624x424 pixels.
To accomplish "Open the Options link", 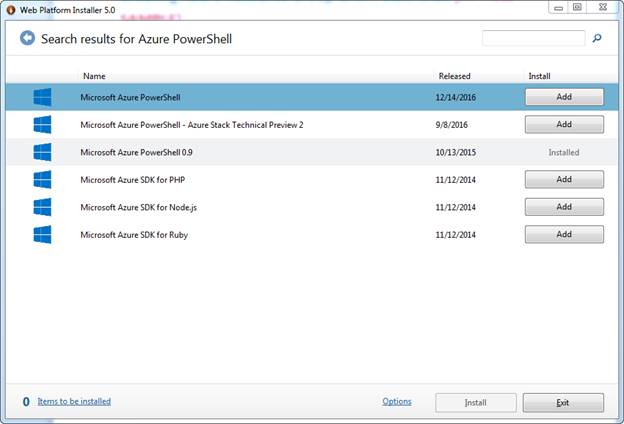I will (x=397, y=402).
